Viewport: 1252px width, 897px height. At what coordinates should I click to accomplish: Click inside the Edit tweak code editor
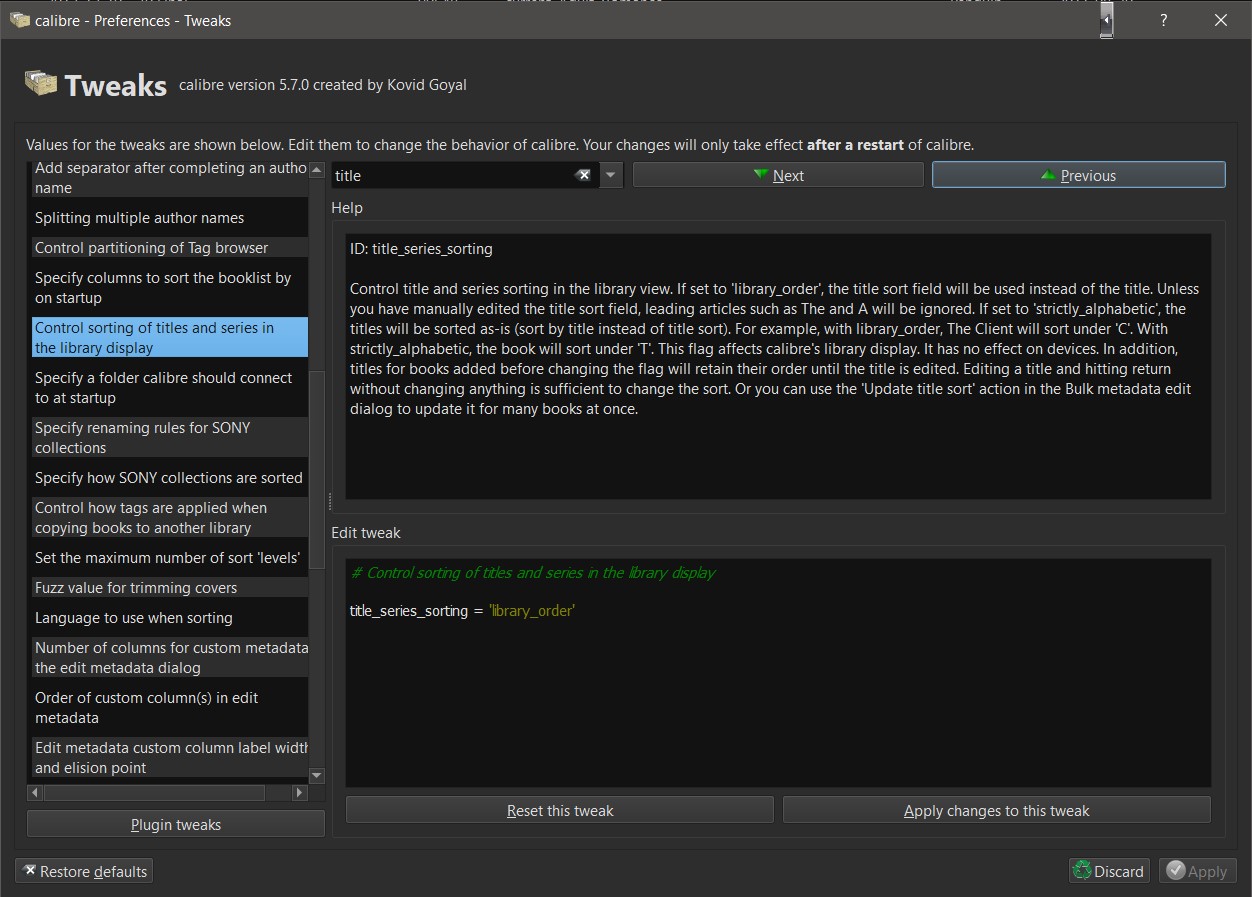pos(778,672)
